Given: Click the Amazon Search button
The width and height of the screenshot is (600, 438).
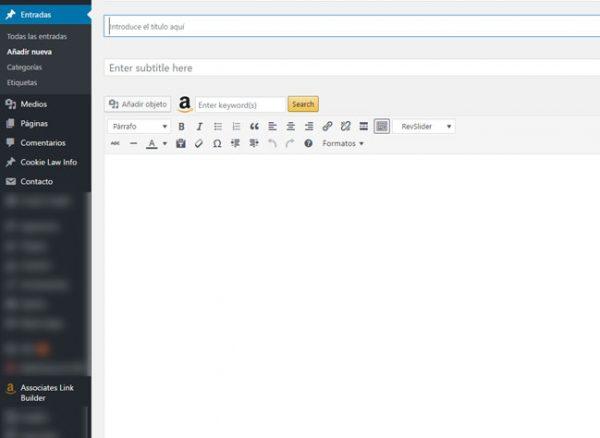Looking at the screenshot, I should 303,104.
